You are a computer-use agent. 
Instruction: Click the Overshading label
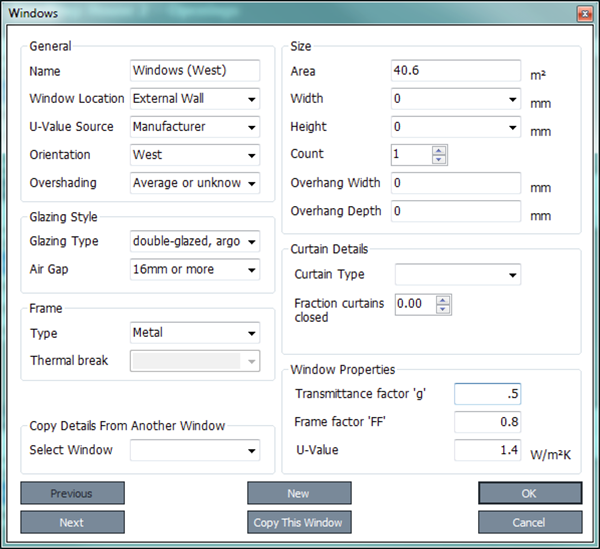(63, 183)
